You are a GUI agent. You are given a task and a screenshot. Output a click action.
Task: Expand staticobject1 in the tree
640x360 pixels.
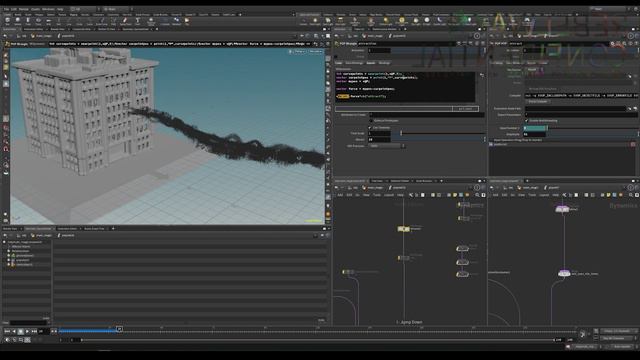tap(9, 264)
